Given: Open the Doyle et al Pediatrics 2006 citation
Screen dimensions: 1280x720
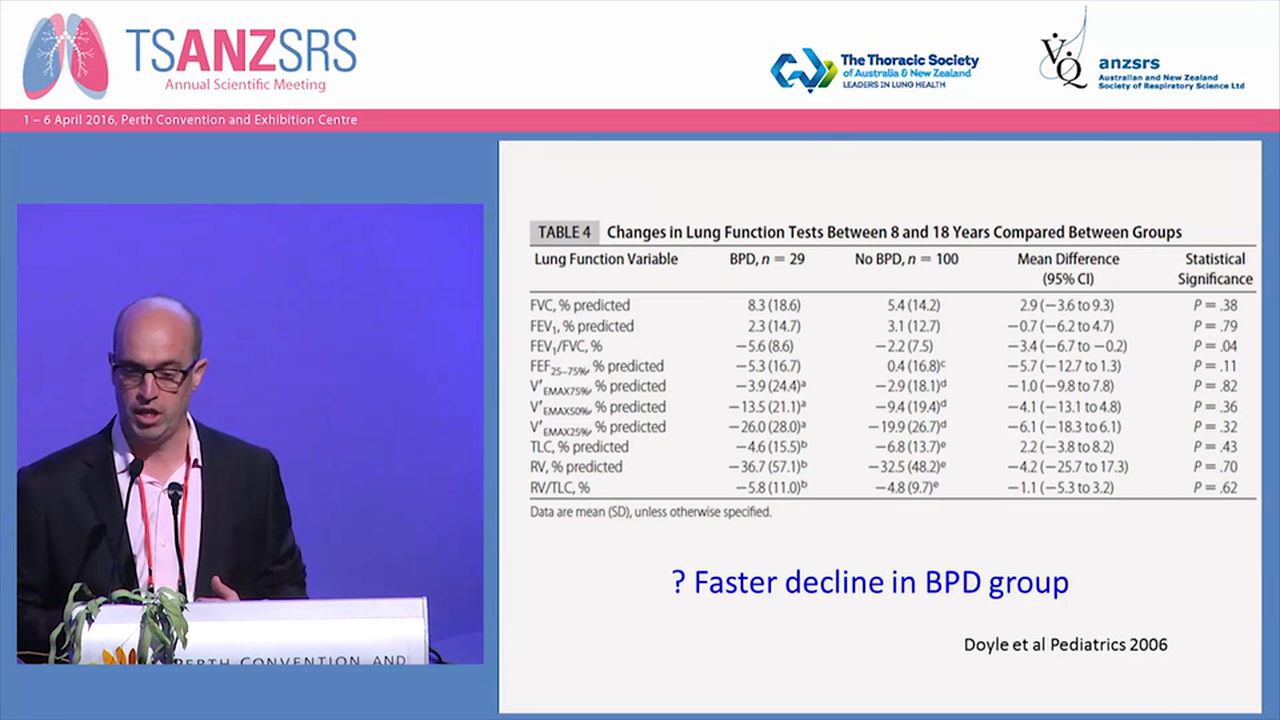Looking at the screenshot, I should point(1065,645).
